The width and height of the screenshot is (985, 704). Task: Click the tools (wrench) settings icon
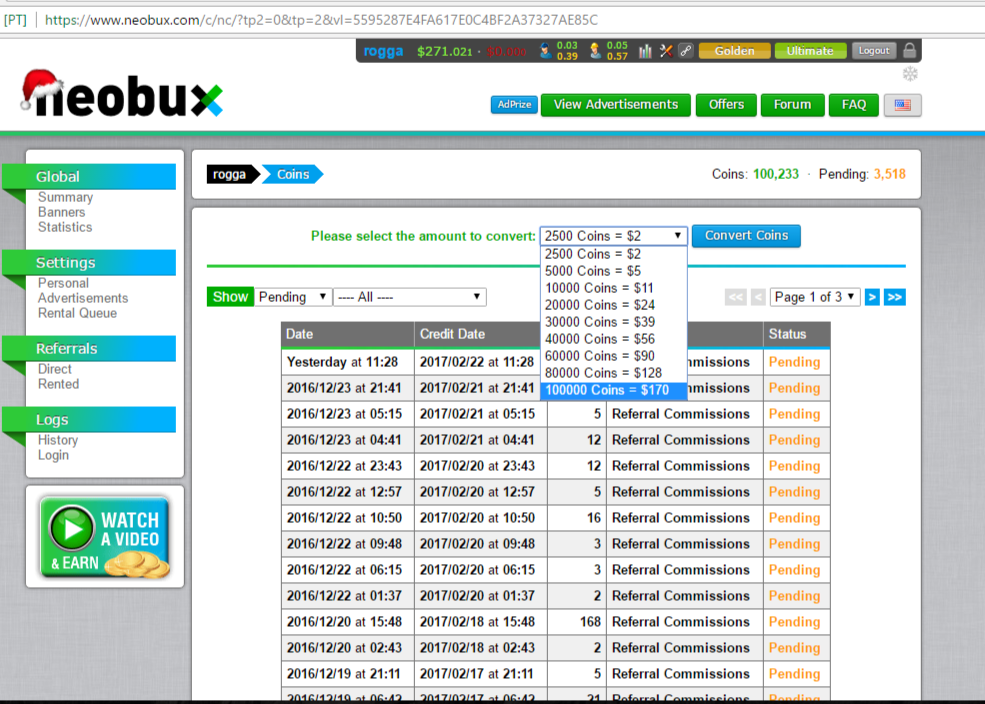pyautogui.click(x=666, y=51)
